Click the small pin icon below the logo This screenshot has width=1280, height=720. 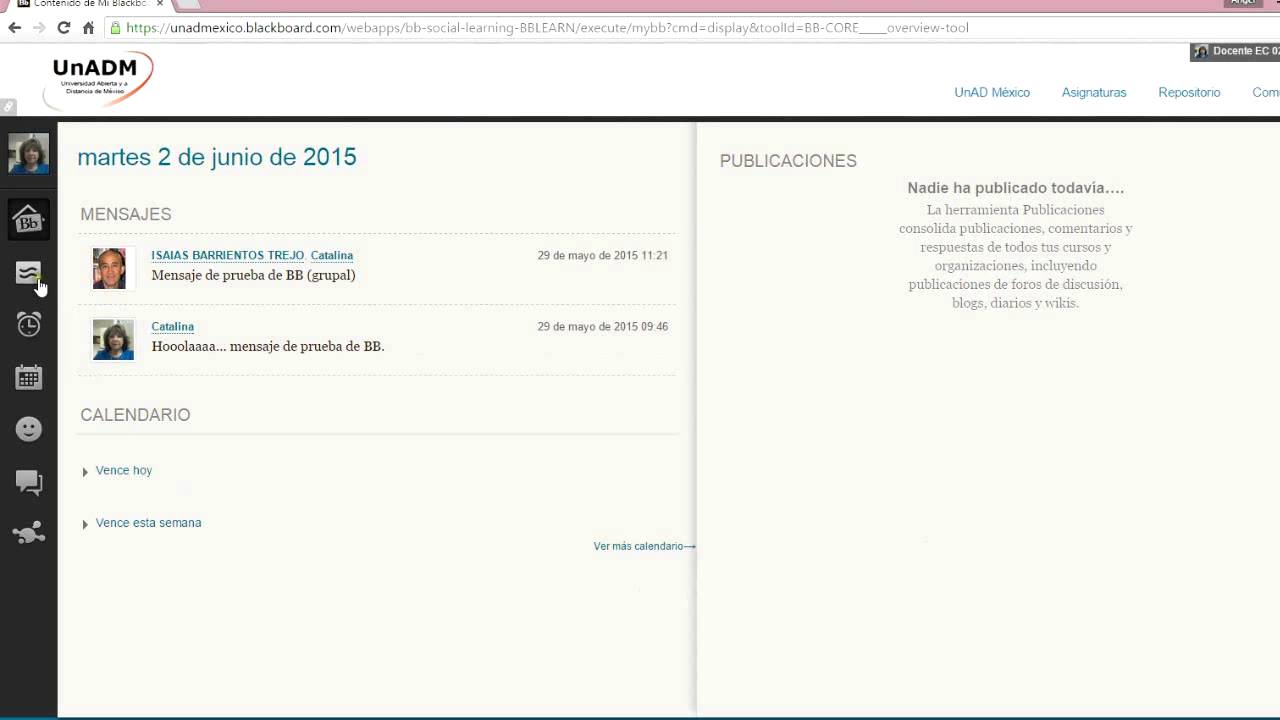coord(8,106)
